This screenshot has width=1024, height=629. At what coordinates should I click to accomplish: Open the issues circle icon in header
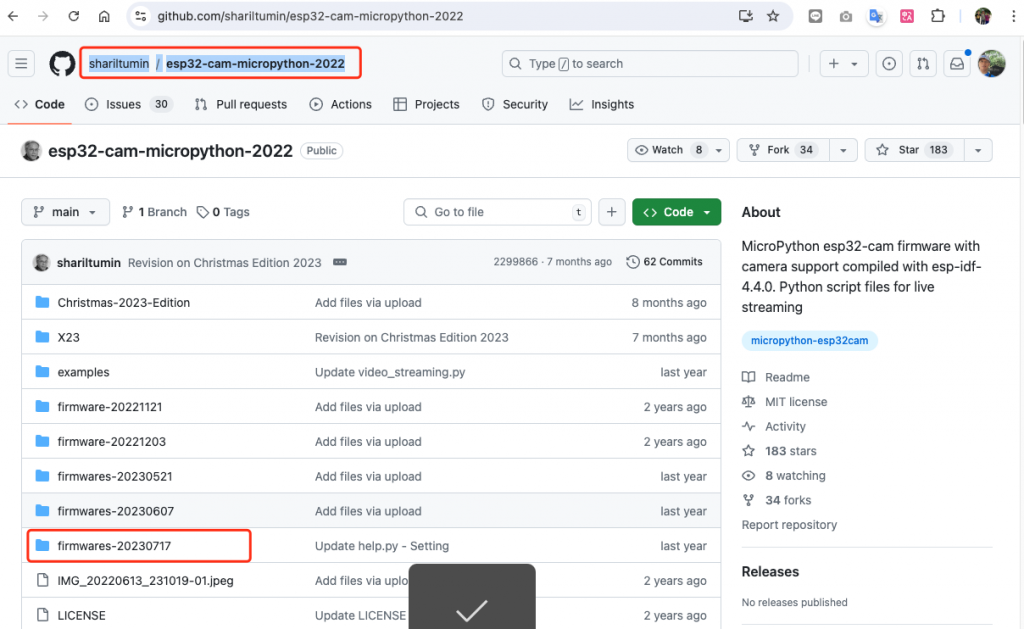tap(889, 63)
